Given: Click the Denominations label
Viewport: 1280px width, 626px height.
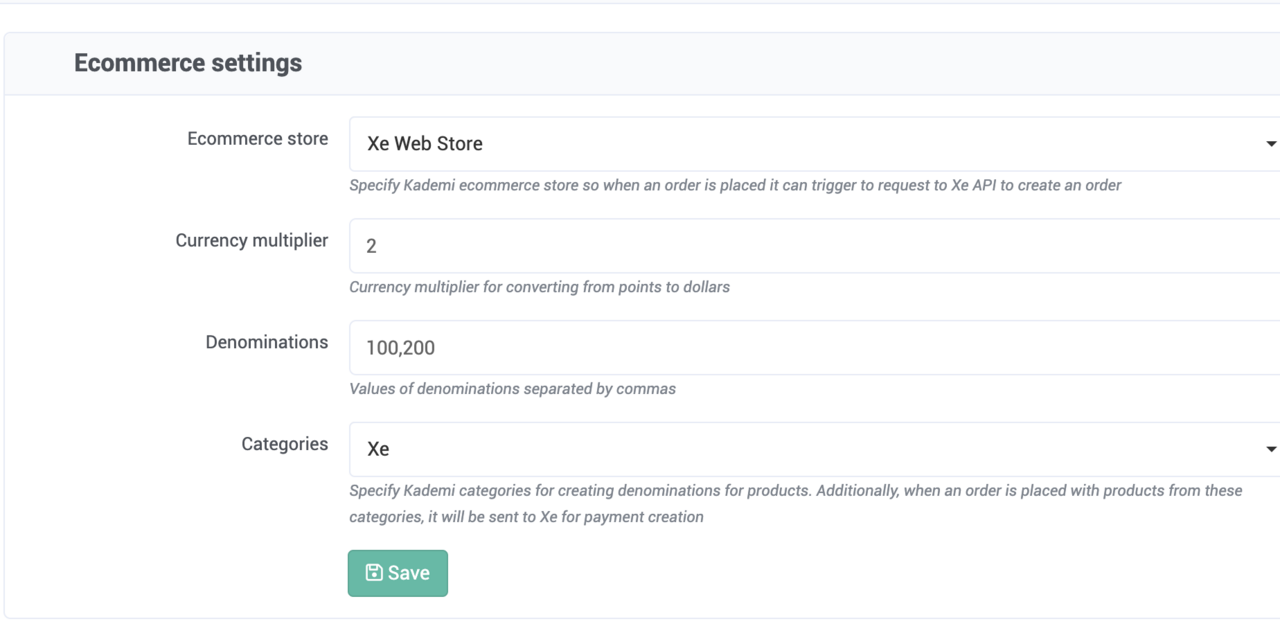Looking at the screenshot, I should [x=267, y=342].
